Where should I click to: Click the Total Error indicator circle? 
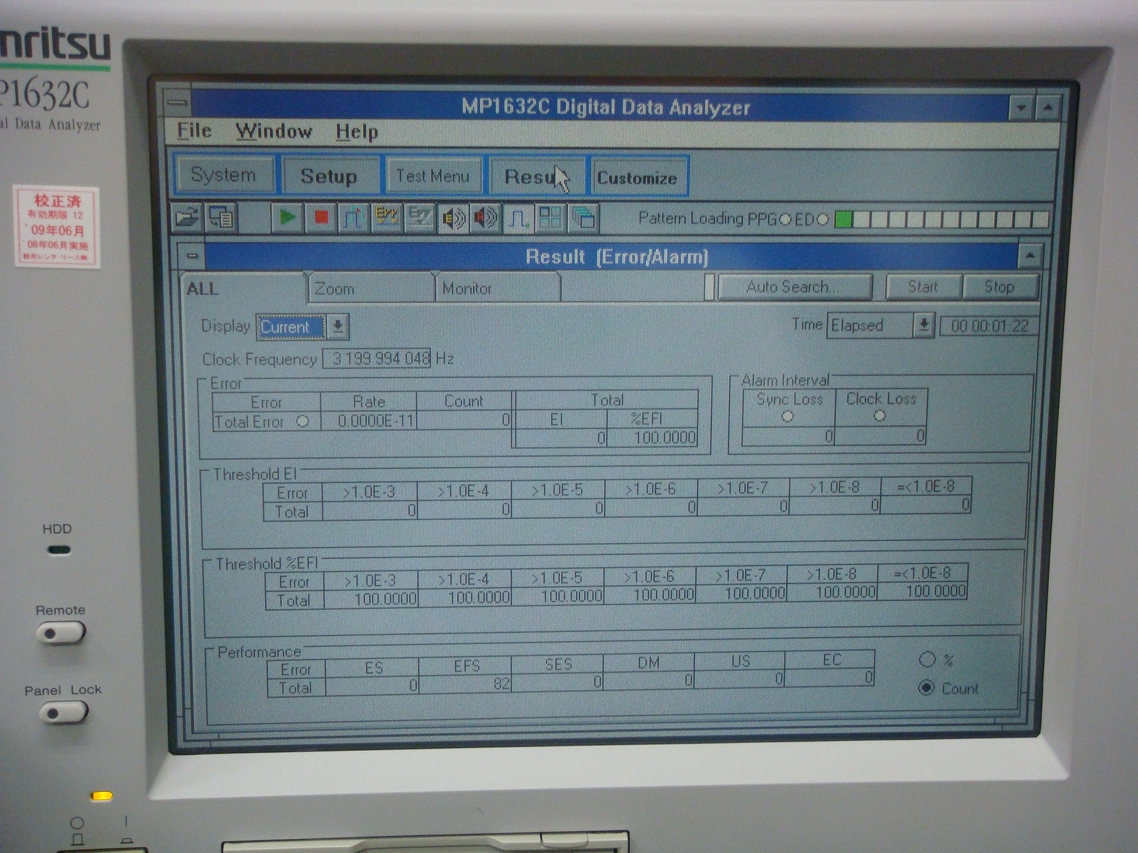coord(302,422)
